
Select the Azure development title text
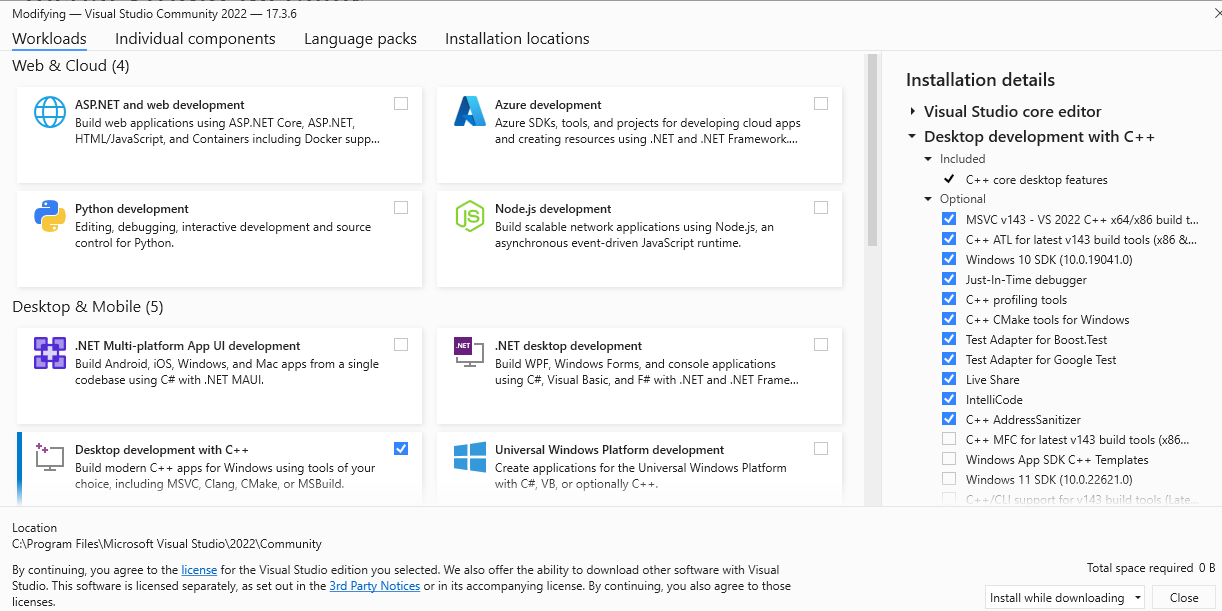tap(548, 105)
